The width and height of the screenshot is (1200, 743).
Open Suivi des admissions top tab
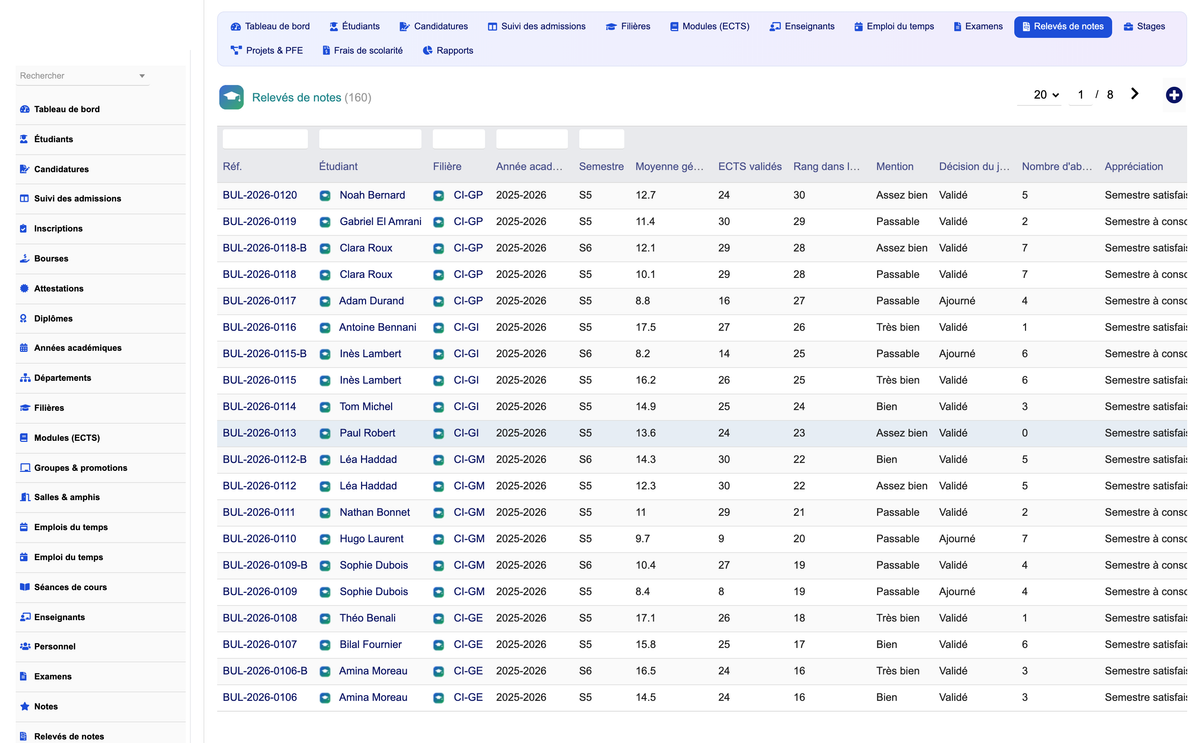537,27
